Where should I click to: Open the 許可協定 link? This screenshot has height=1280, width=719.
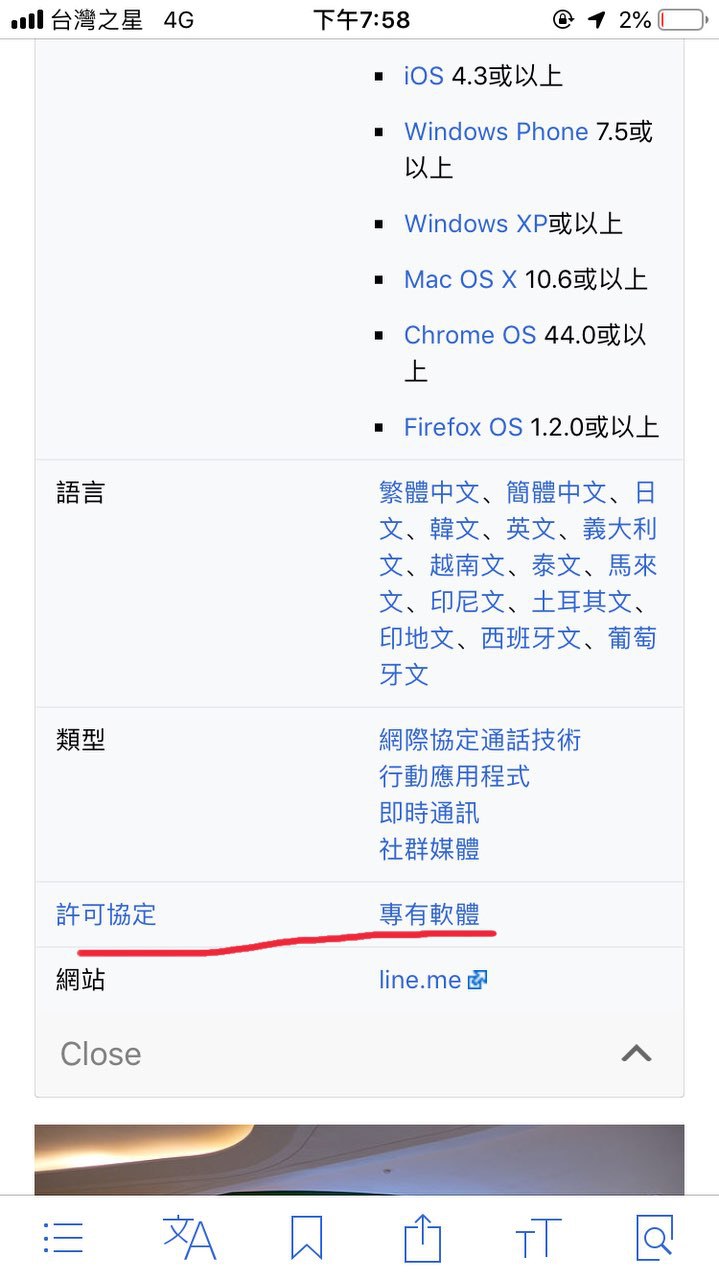pyautogui.click(x=106, y=914)
